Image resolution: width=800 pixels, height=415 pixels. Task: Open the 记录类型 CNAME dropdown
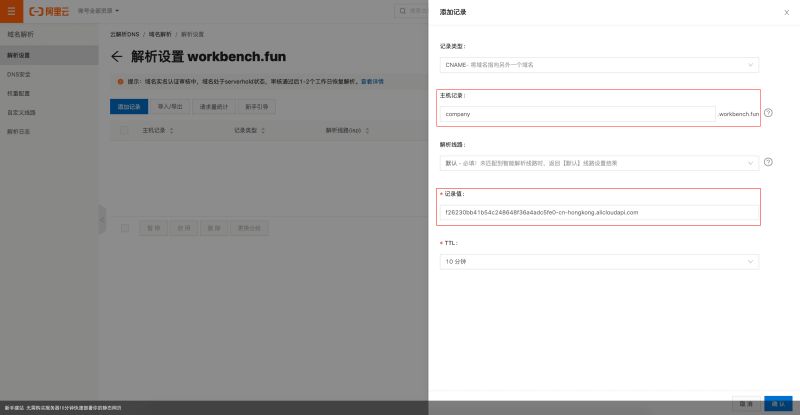point(599,65)
